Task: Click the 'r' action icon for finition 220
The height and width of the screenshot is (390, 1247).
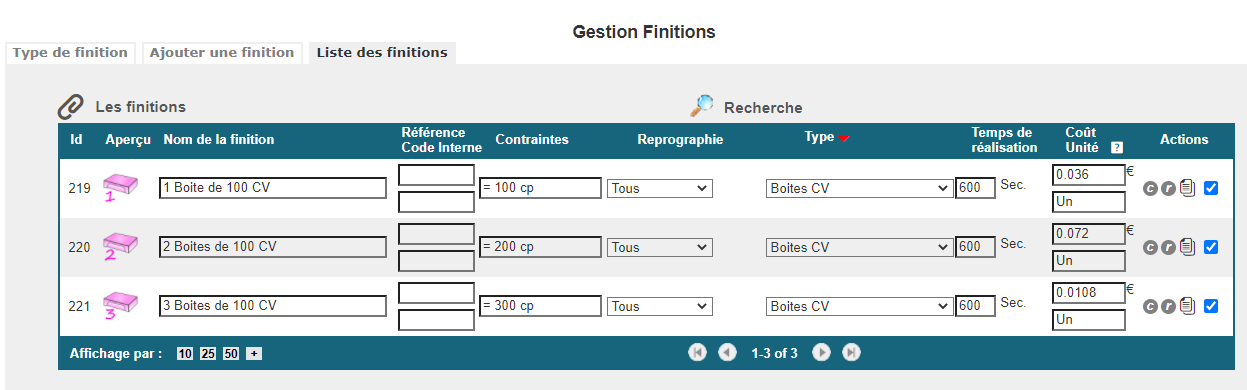Action: (x=1168, y=247)
